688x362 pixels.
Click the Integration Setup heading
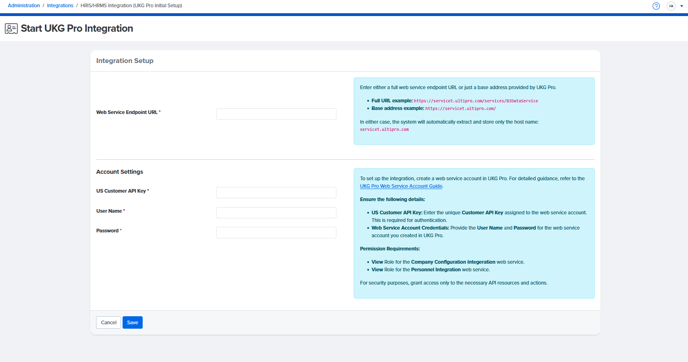(x=125, y=61)
